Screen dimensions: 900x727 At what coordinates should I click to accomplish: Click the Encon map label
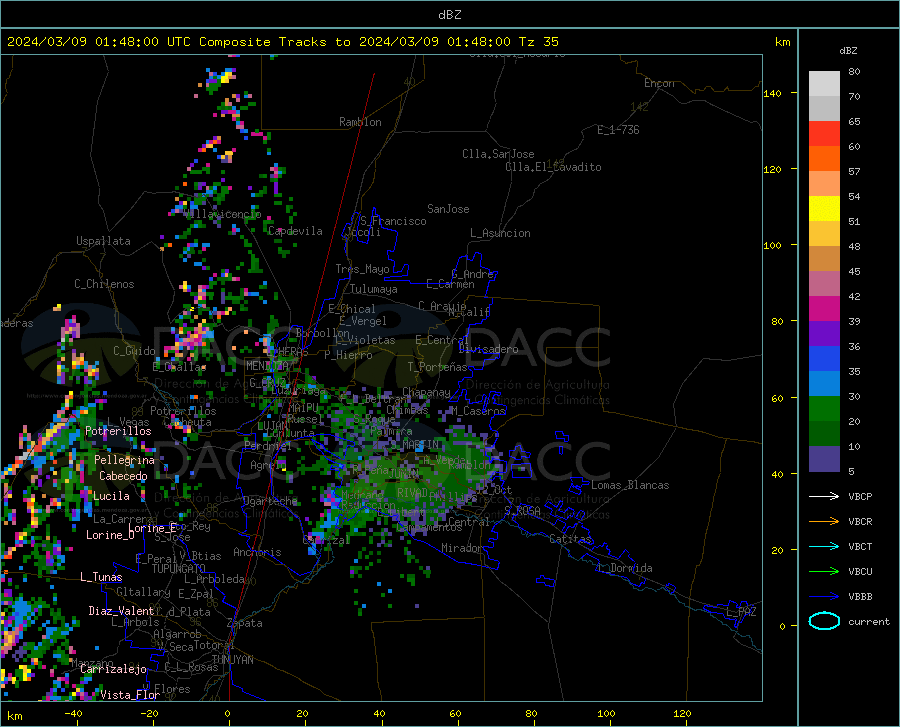pos(659,83)
